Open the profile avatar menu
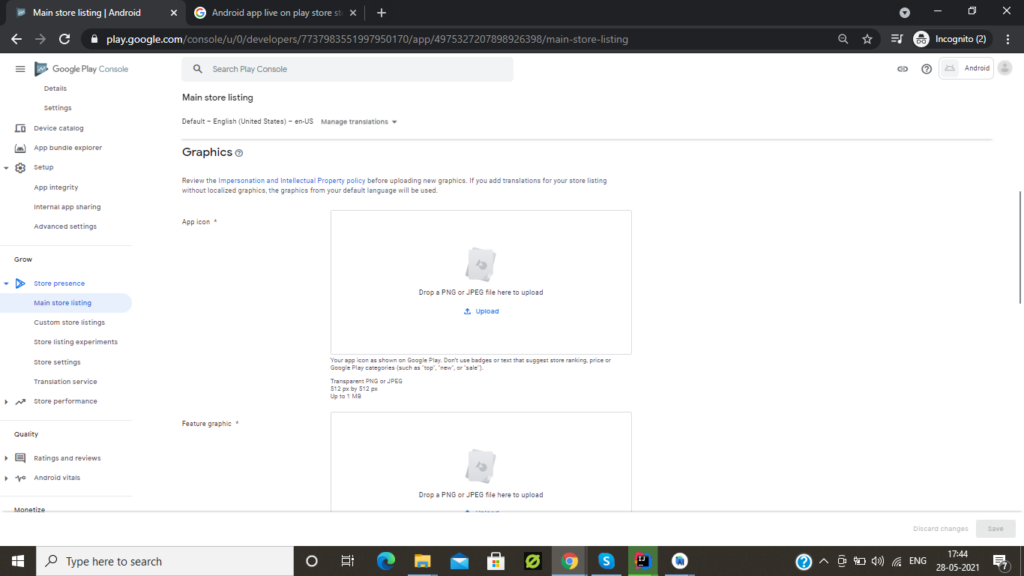The height and width of the screenshot is (576, 1024). [1004, 68]
